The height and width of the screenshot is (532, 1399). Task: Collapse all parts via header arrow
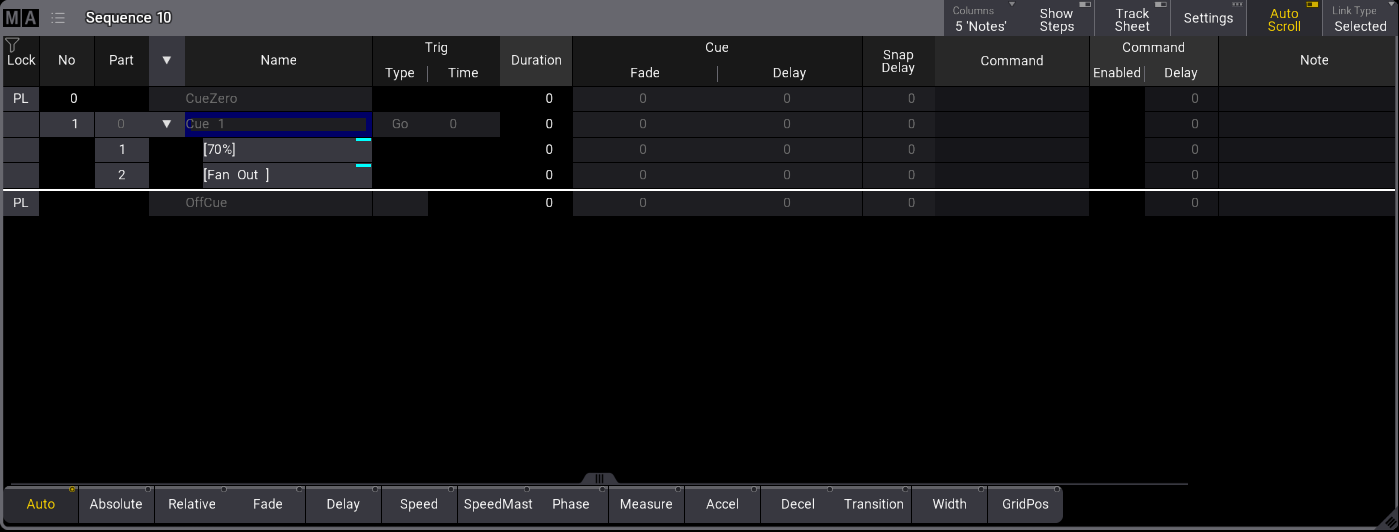coord(167,60)
